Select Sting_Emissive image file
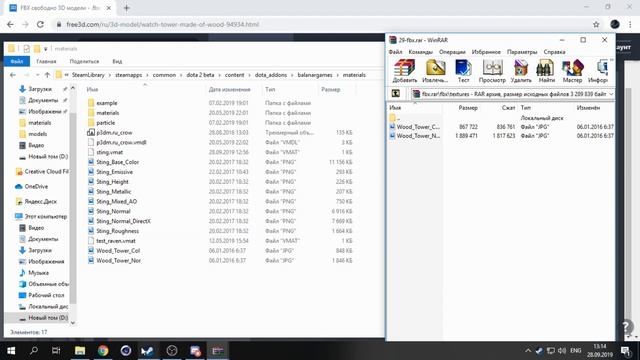 tap(114, 172)
